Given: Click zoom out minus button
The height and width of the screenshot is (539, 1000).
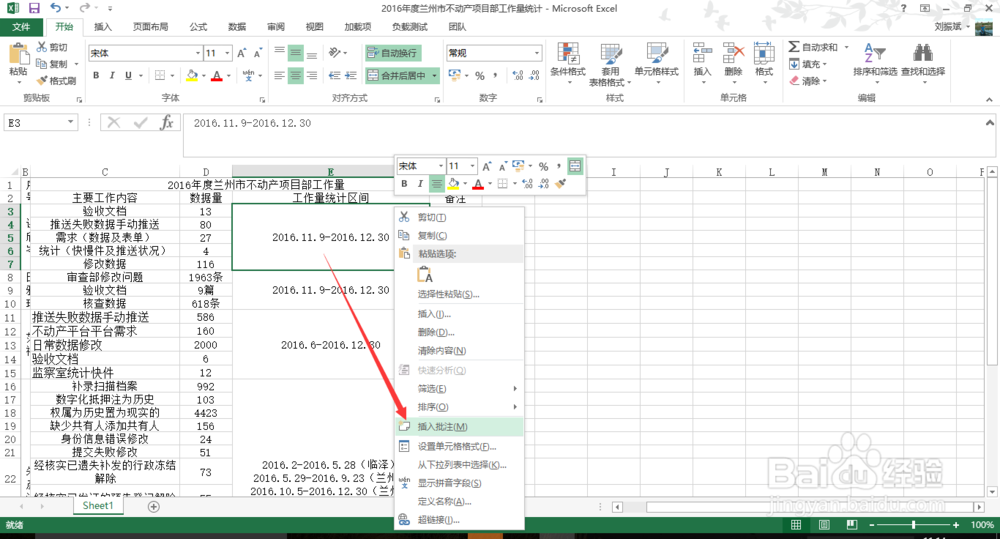Looking at the screenshot, I should pyautogui.click(x=871, y=524).
